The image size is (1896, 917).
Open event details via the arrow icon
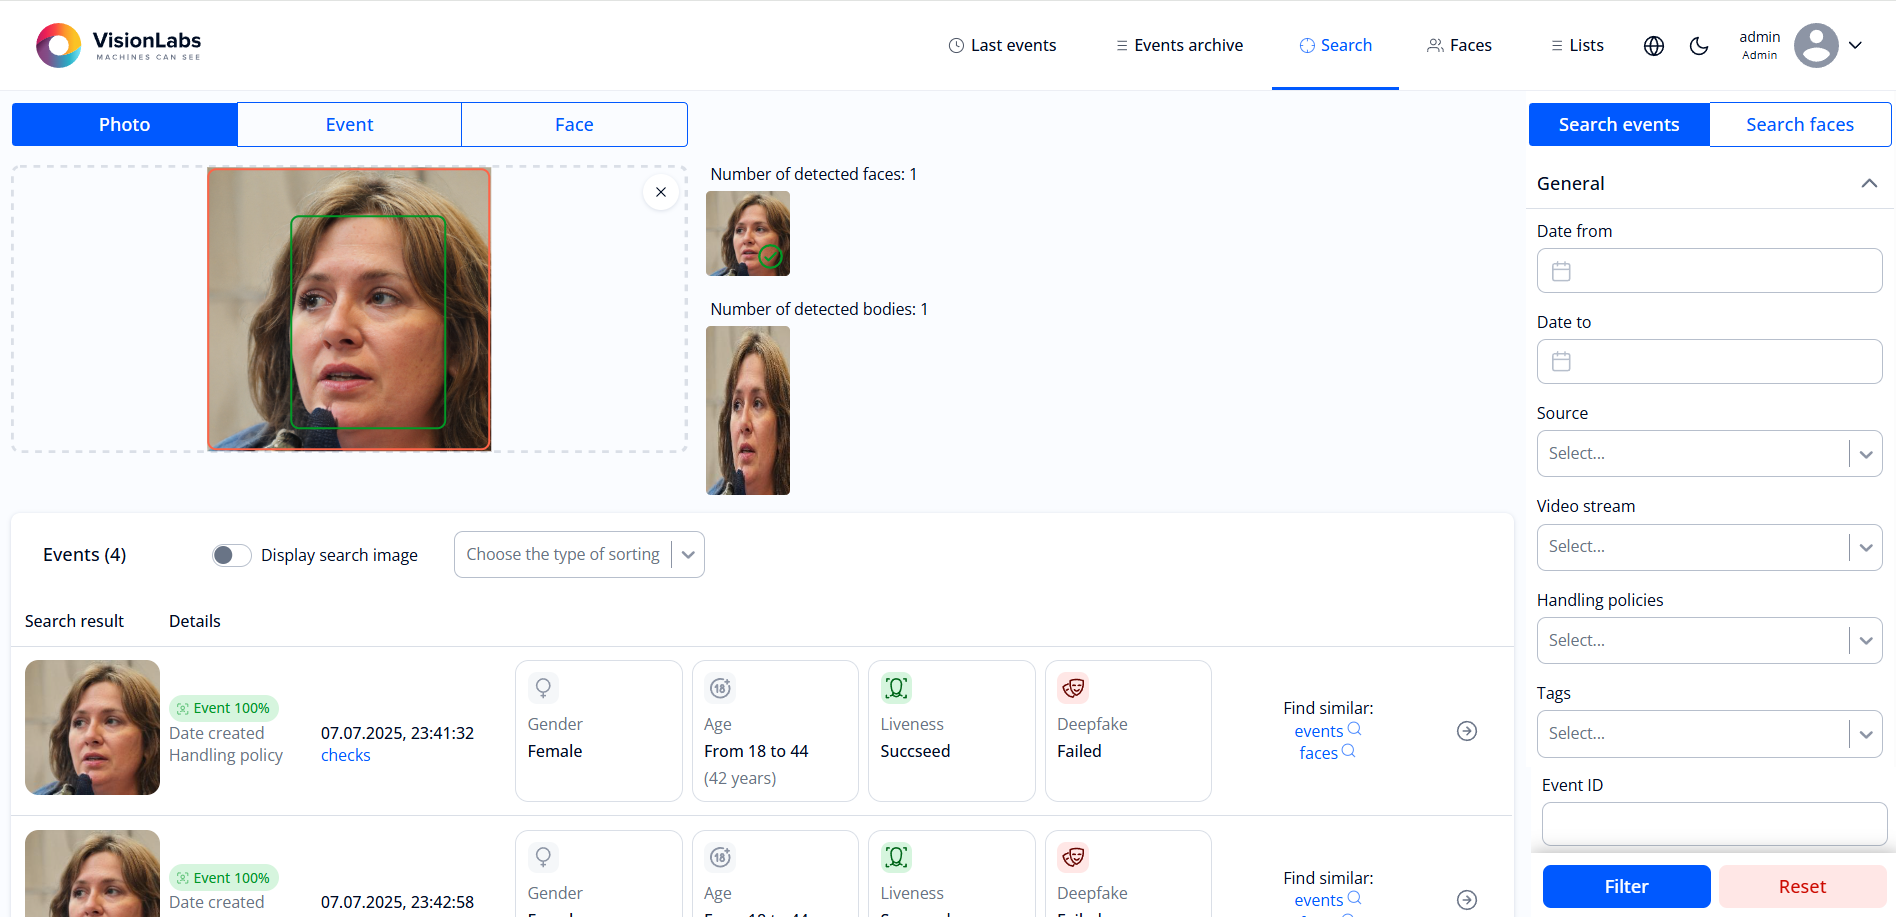[1467, 731]
